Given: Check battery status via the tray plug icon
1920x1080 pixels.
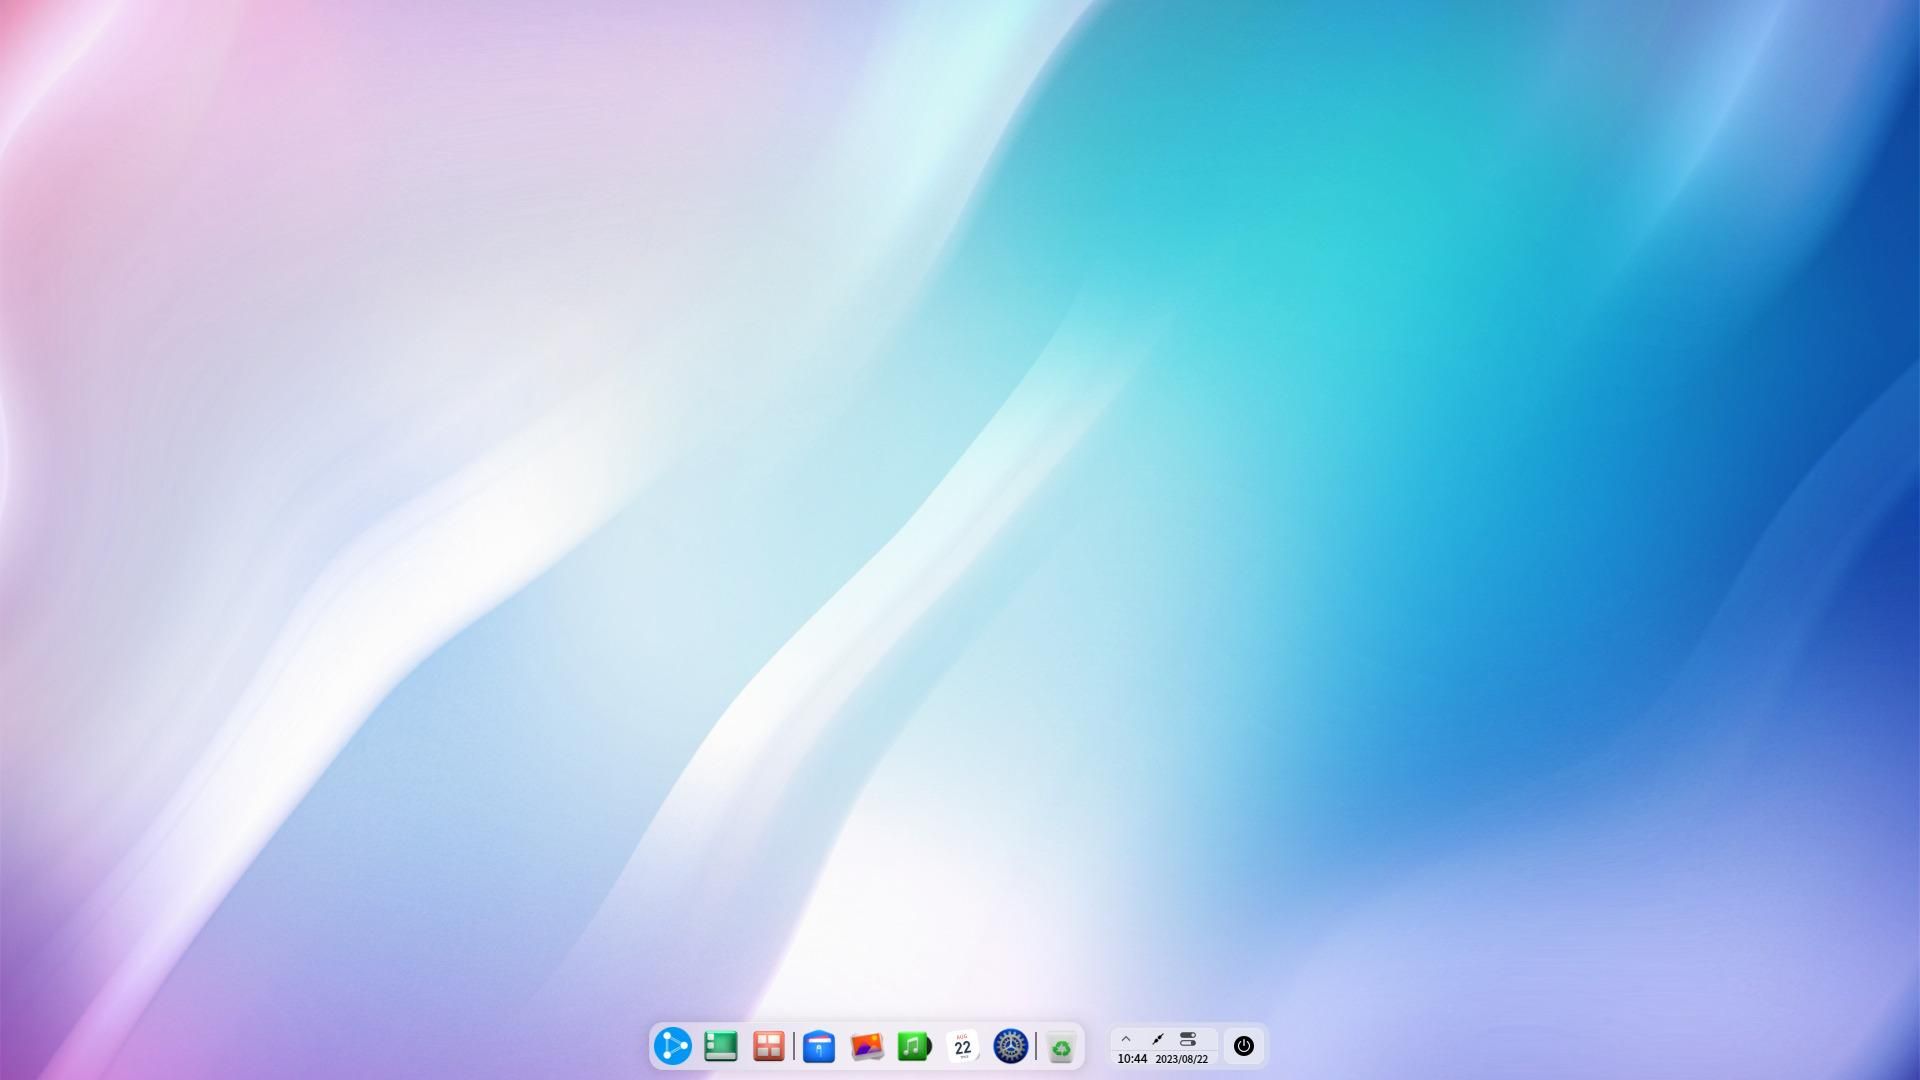Looking at the screenshot, I should click(1157, 1038).
